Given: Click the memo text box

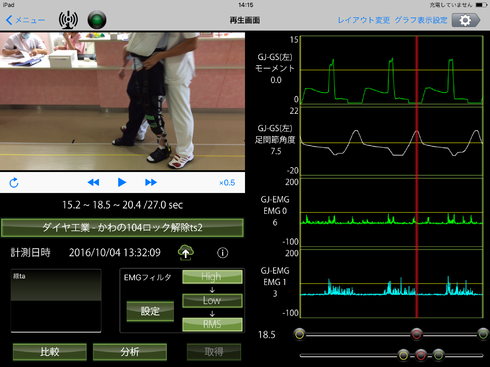Looking at the screenshot, I should tap(56, 301).
